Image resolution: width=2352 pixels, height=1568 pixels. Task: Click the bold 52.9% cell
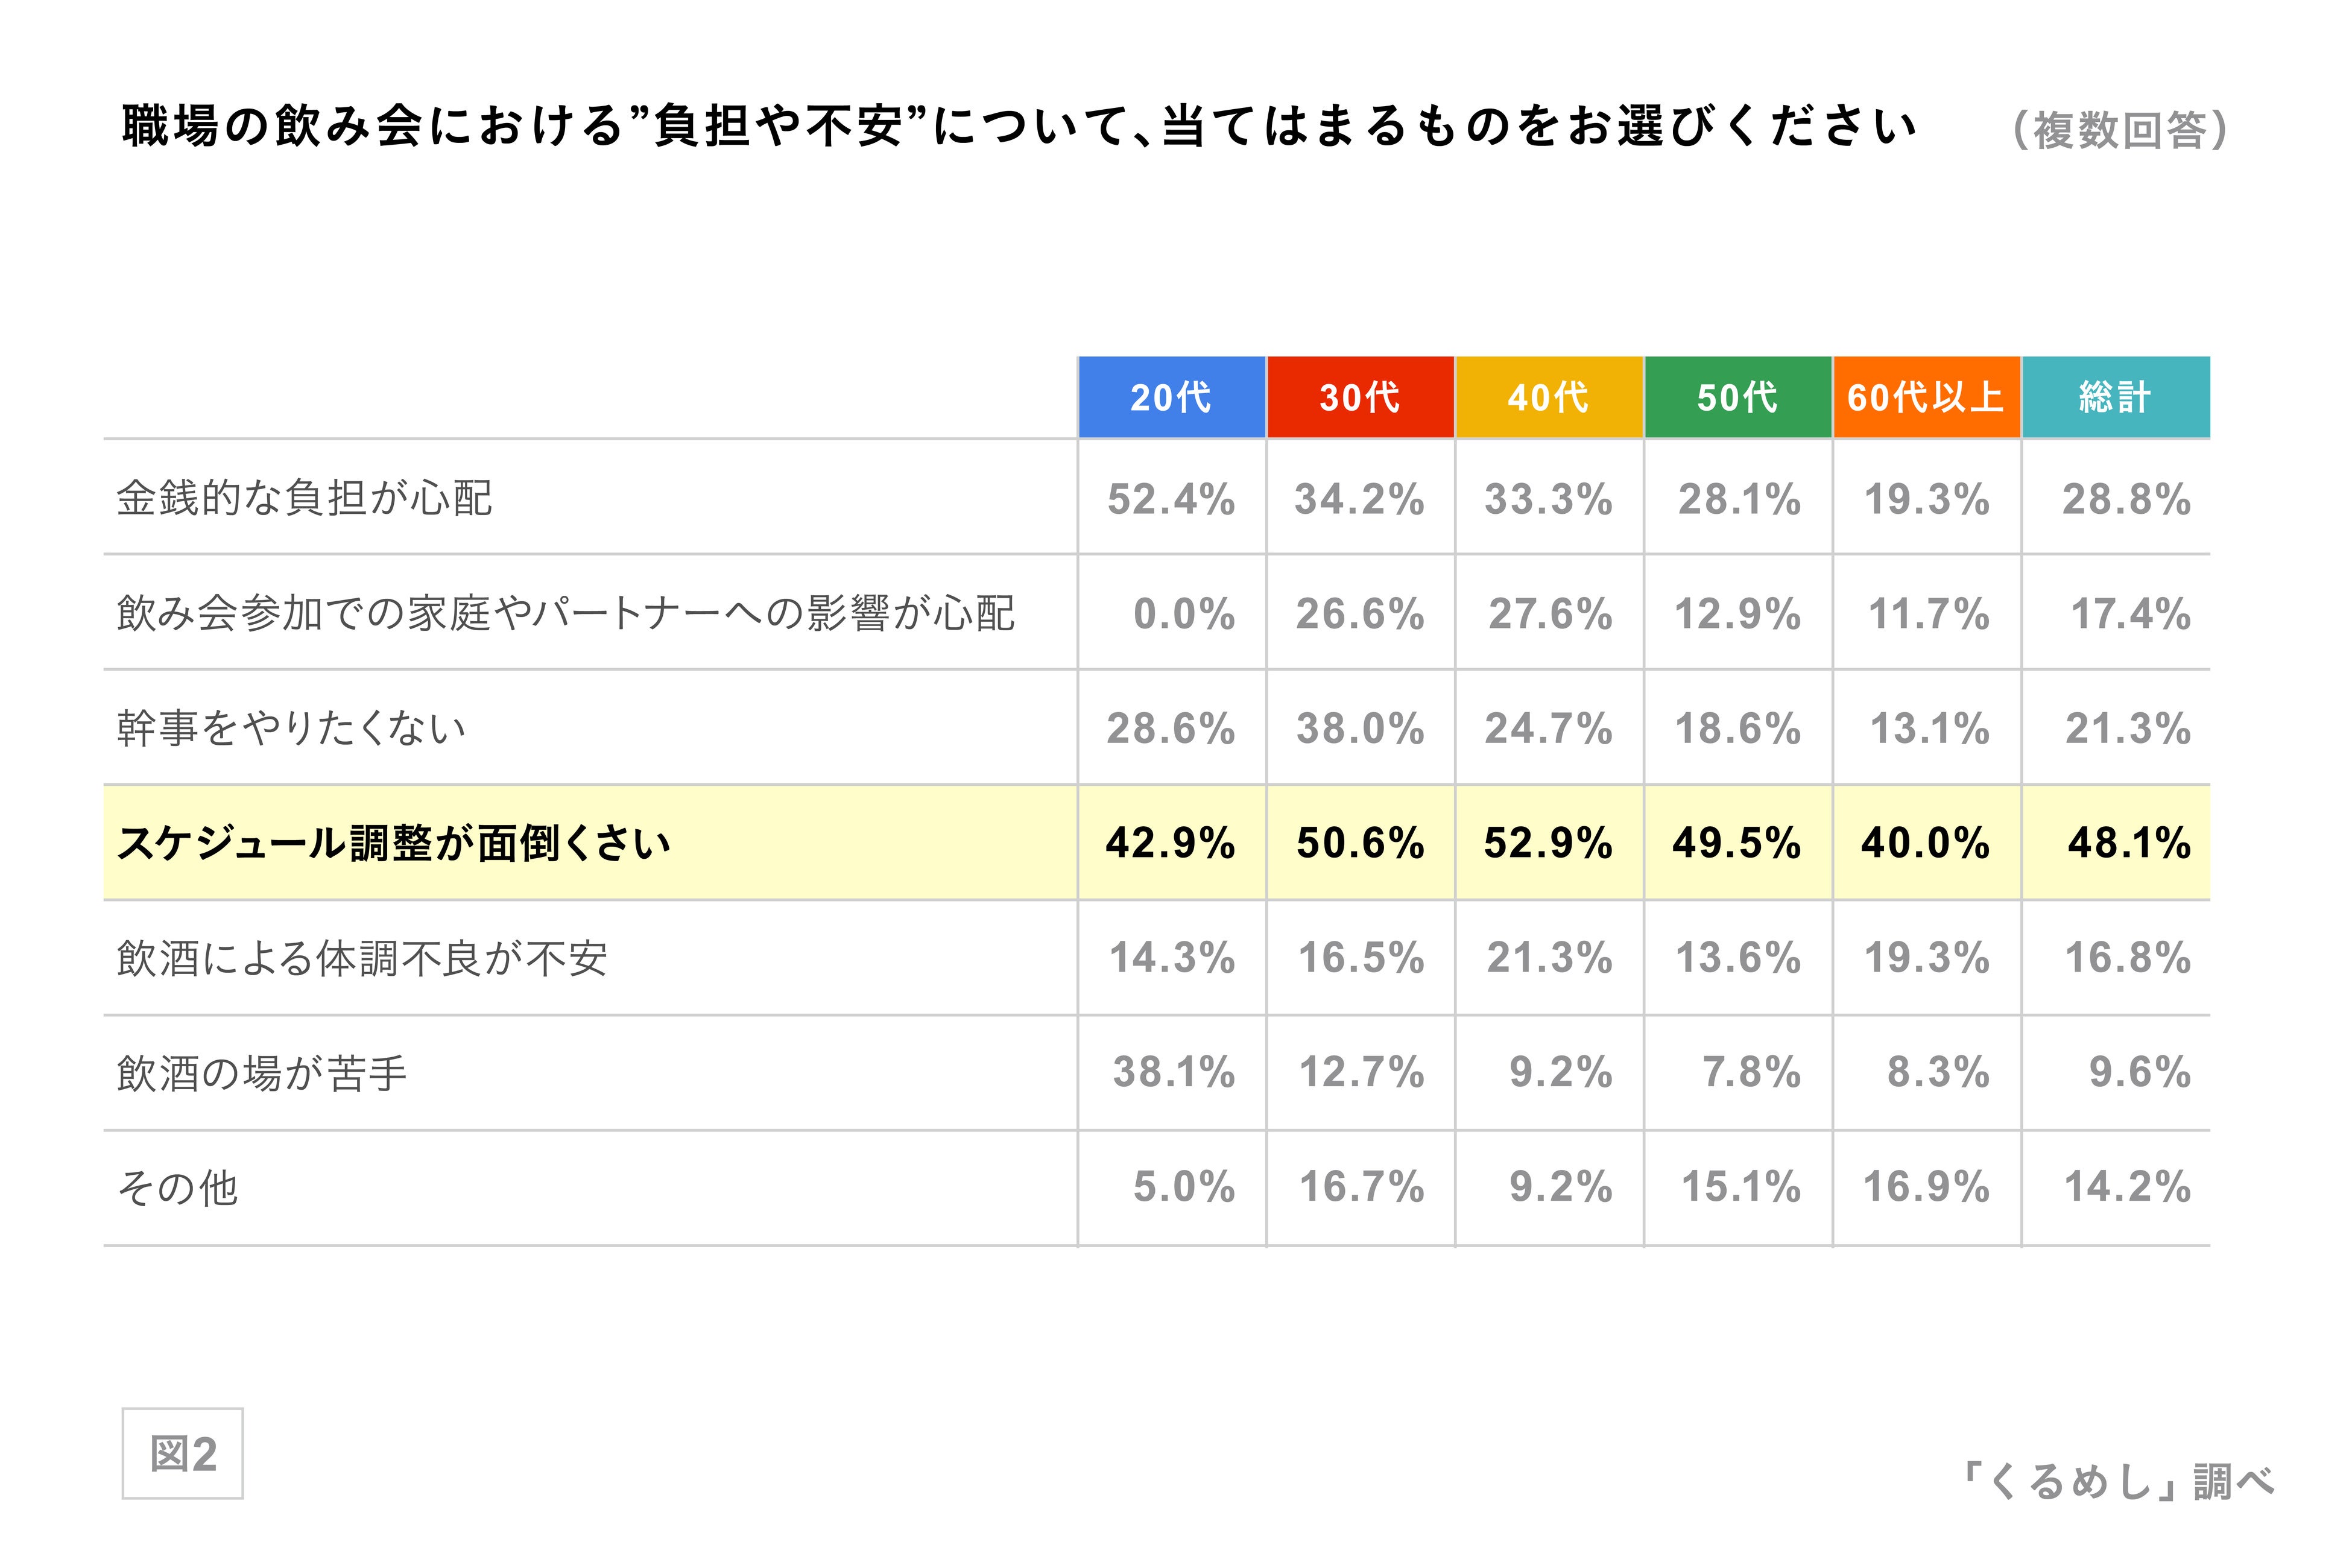(1548, 843)
